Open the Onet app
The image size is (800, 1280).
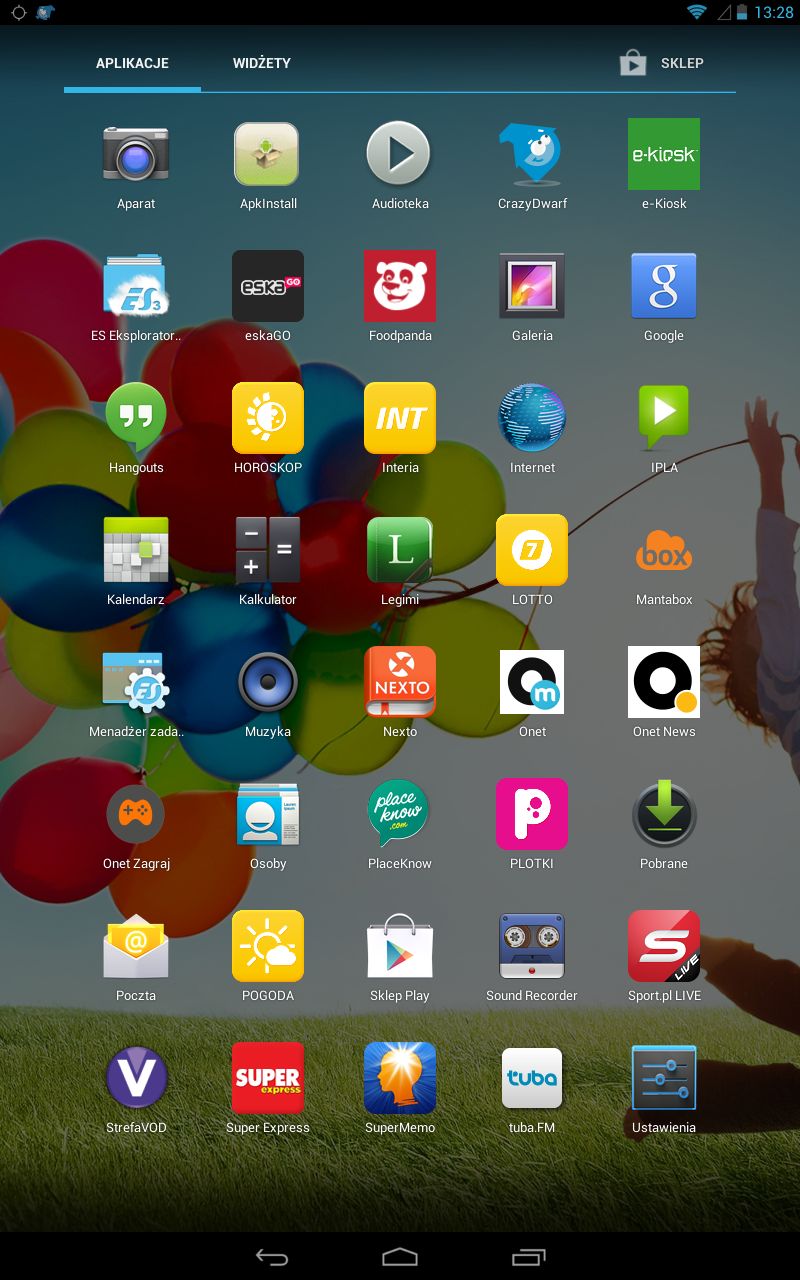[x=532, y=682]
